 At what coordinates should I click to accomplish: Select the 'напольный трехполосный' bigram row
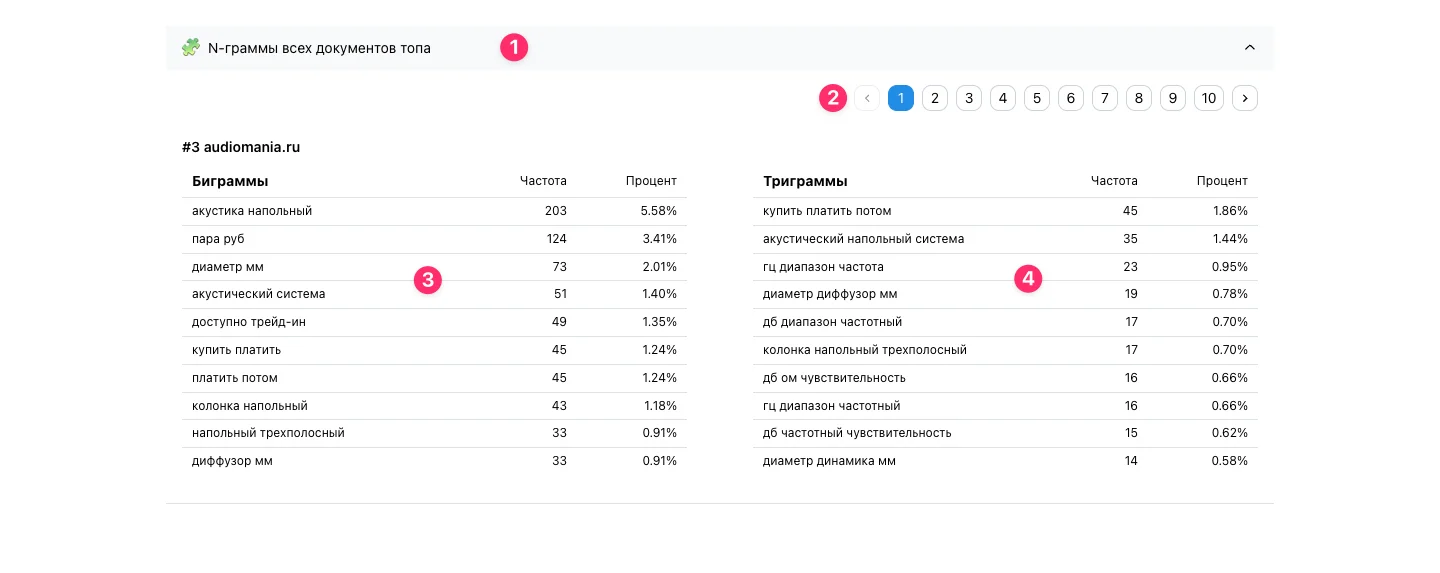point(434,433)
